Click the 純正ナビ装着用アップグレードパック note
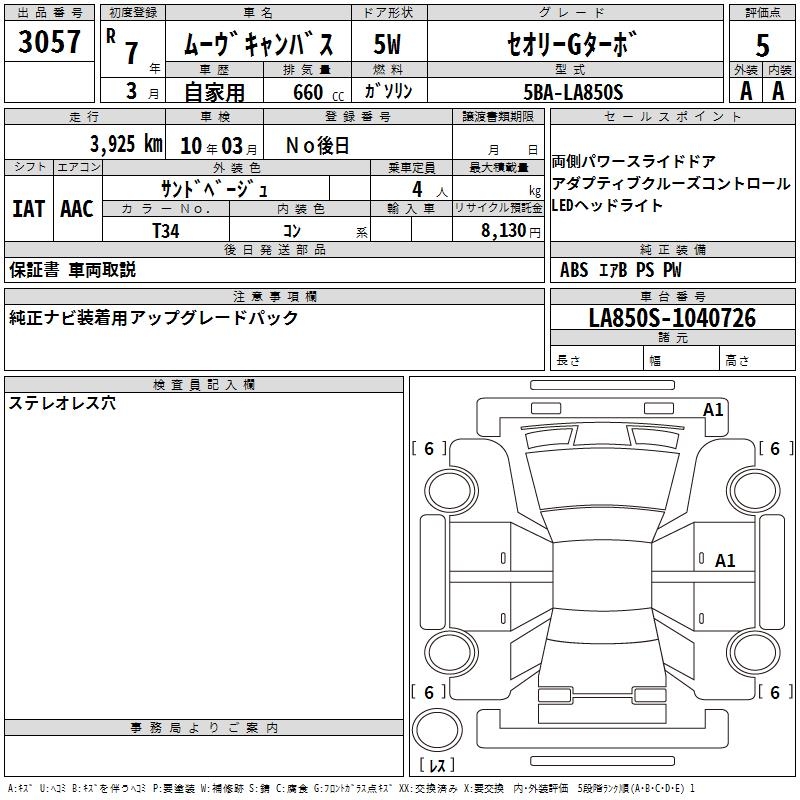This screenshot has width=800, height=800. 154,318
